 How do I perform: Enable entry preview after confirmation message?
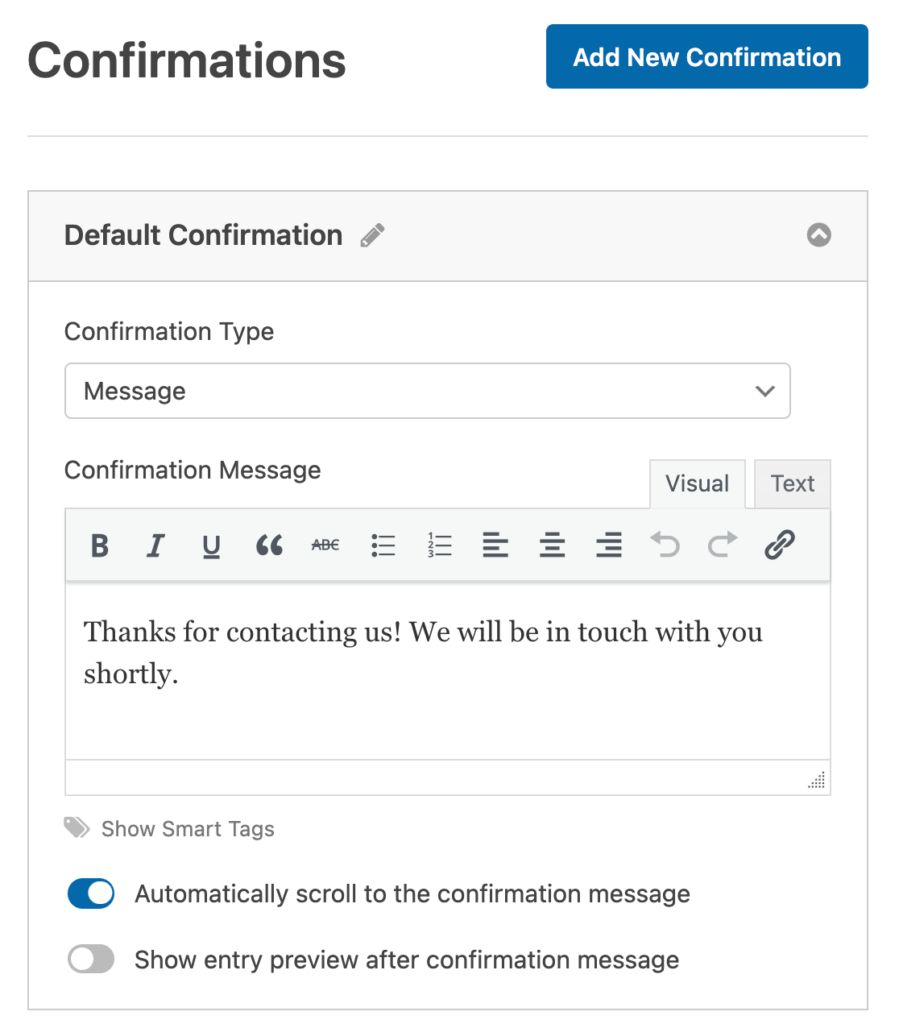coord(91,959)
